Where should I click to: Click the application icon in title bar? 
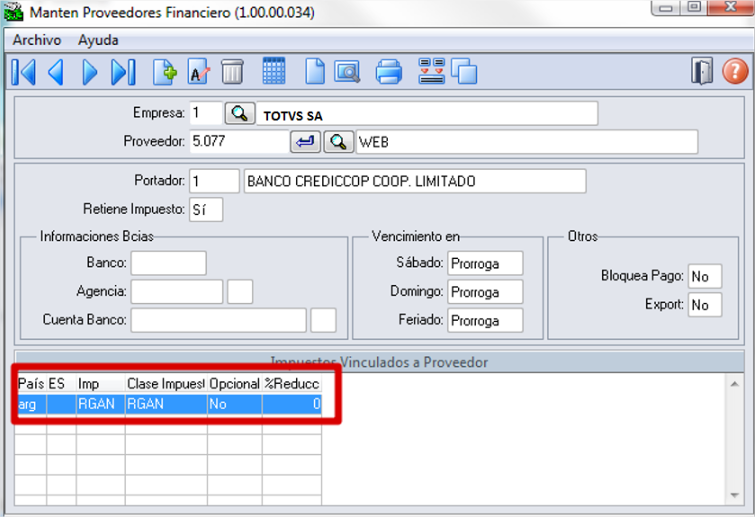coord(13,12)
